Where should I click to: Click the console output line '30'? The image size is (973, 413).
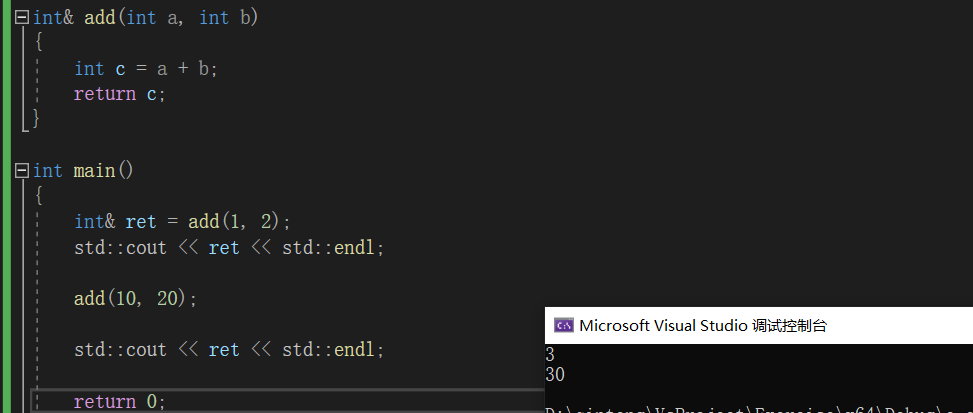click(556, 374)
